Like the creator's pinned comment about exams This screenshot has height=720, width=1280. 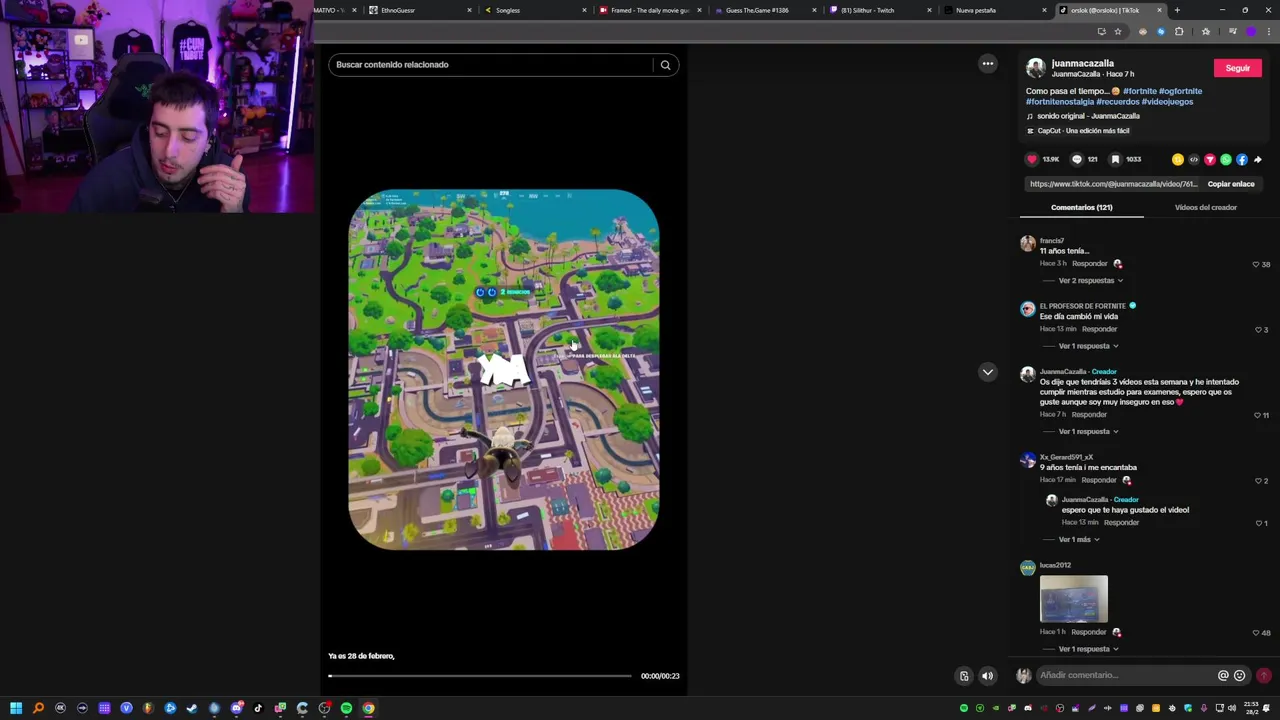(1258, 415)
